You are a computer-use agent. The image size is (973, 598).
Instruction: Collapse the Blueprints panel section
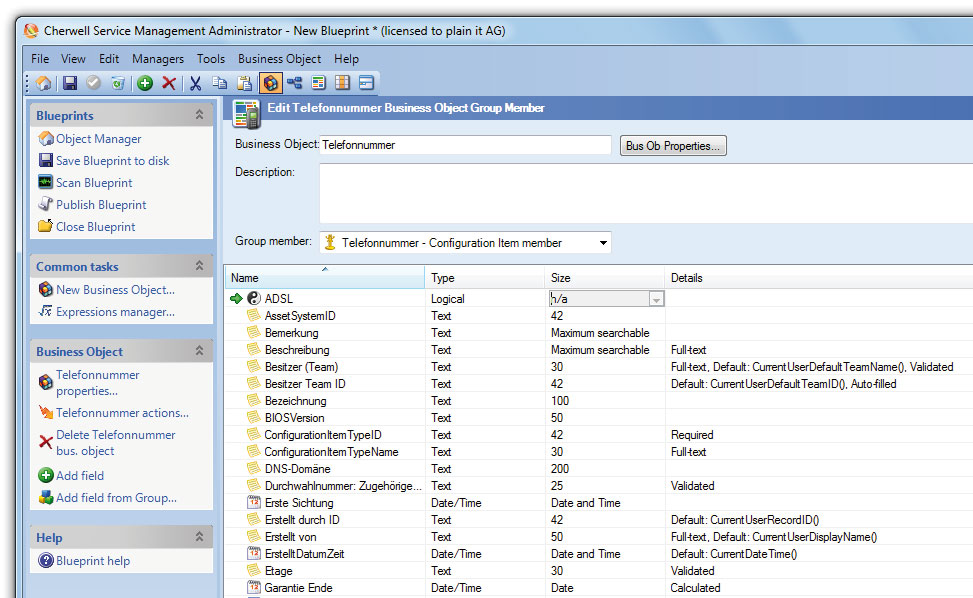click(199, 115)
